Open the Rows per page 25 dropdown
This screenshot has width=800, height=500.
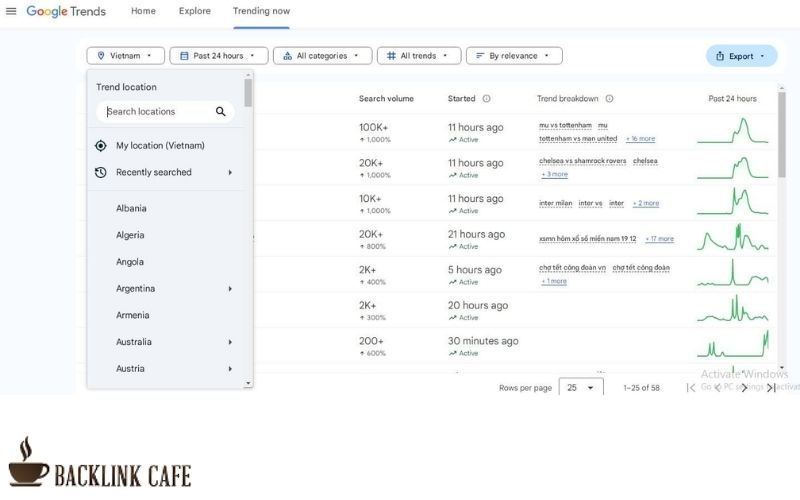pos(581,388)
